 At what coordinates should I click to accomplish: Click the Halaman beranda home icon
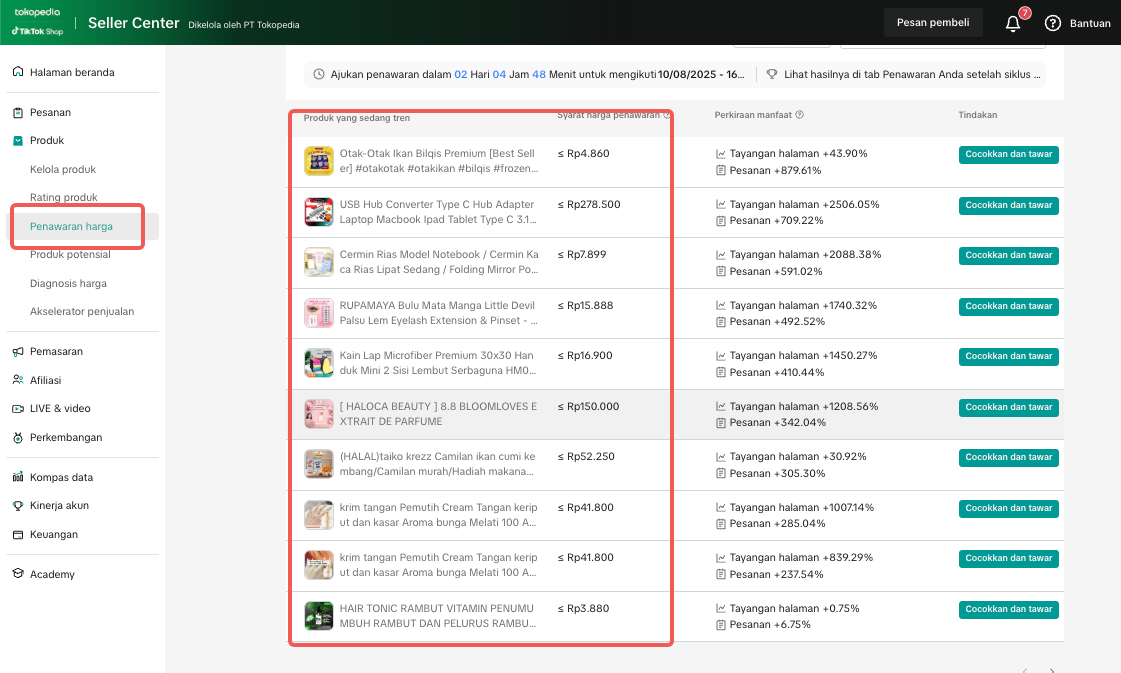pyautogui.click(x=18, y=73)
